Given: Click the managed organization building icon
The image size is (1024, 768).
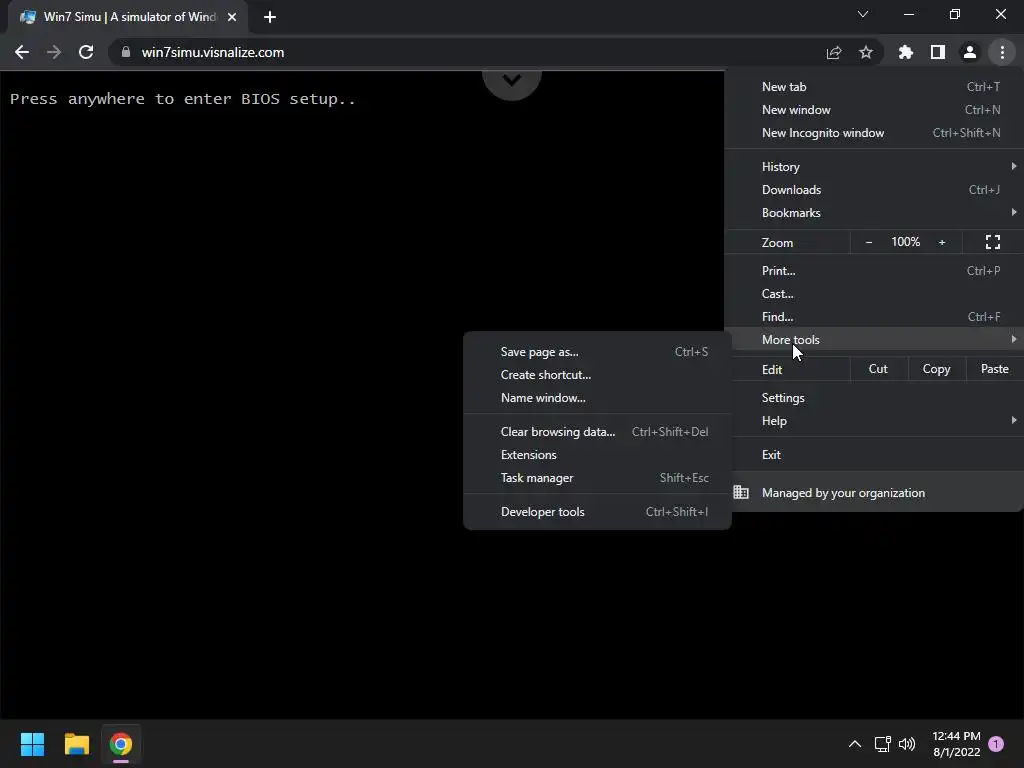Looking at the screenshot, I should click(x=741, y=492).
